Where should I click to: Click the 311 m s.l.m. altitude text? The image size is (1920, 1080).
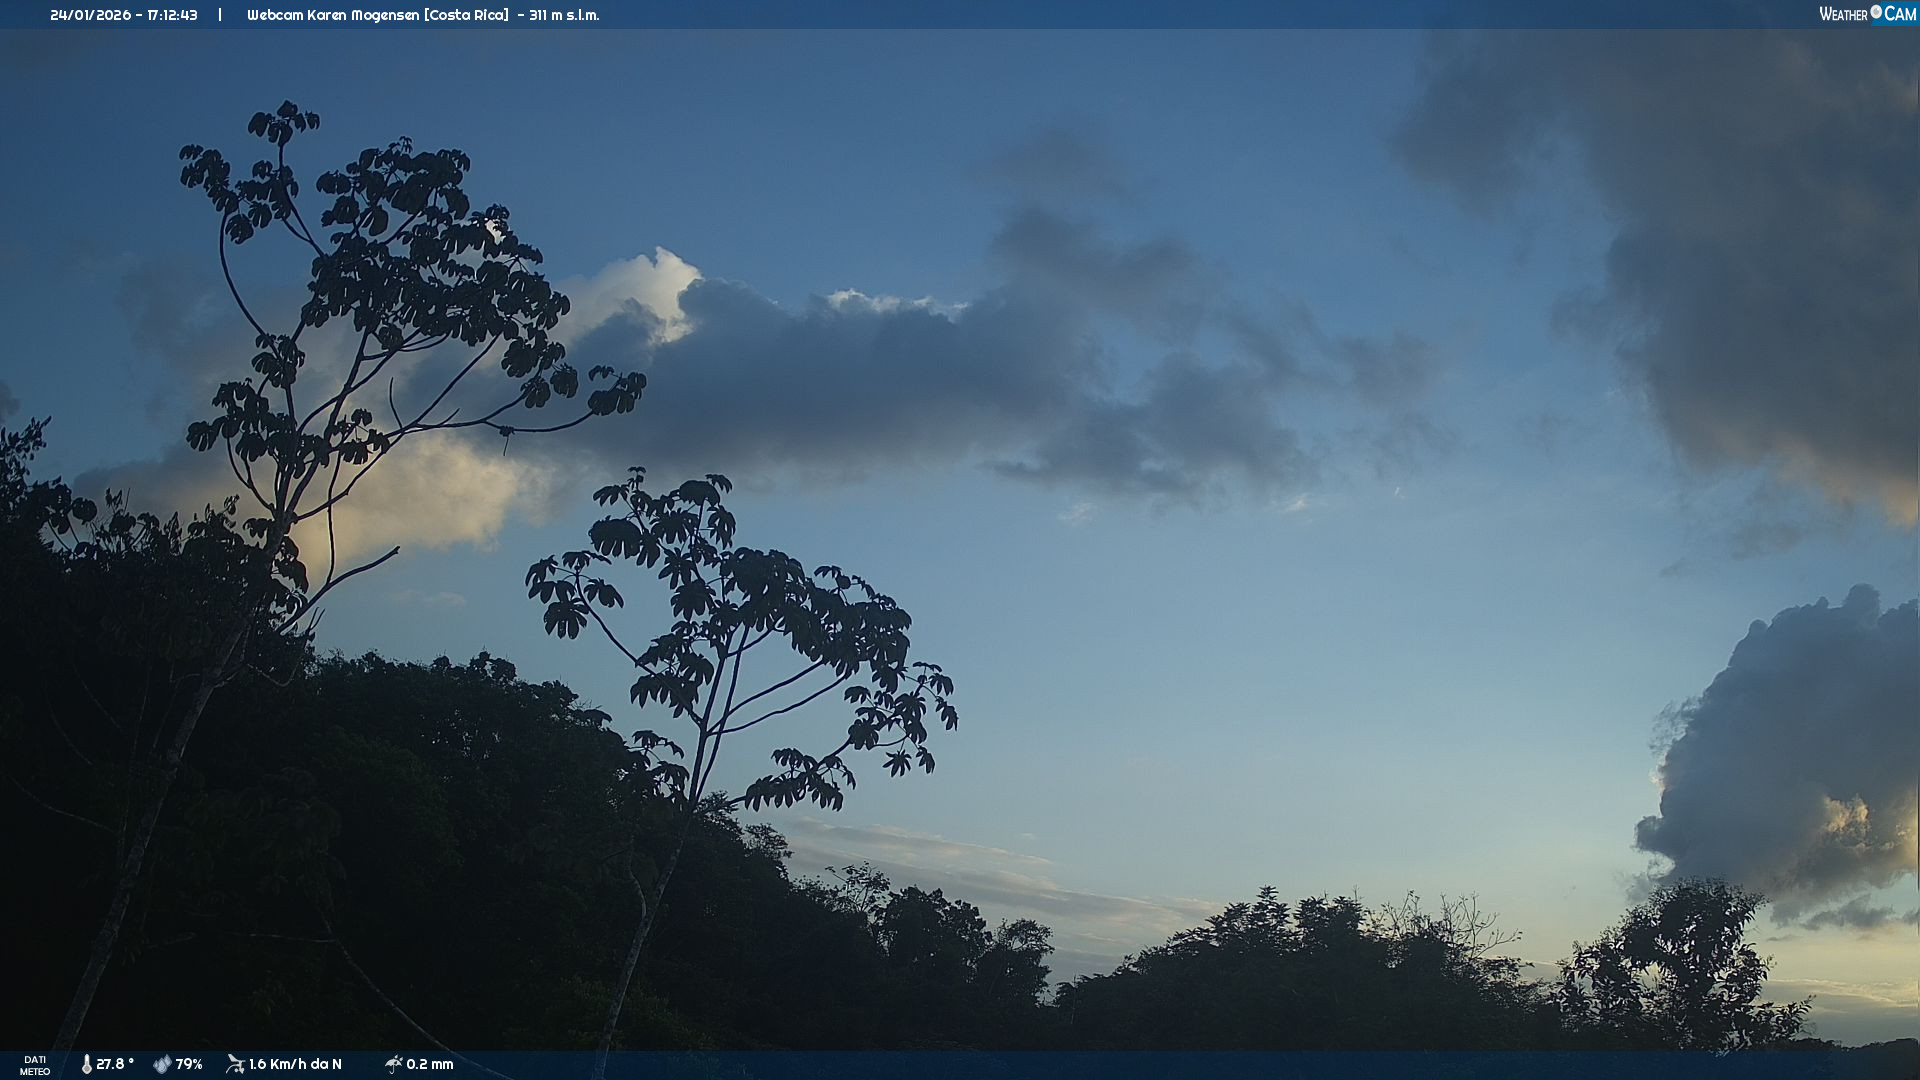(x=564, y=15)
